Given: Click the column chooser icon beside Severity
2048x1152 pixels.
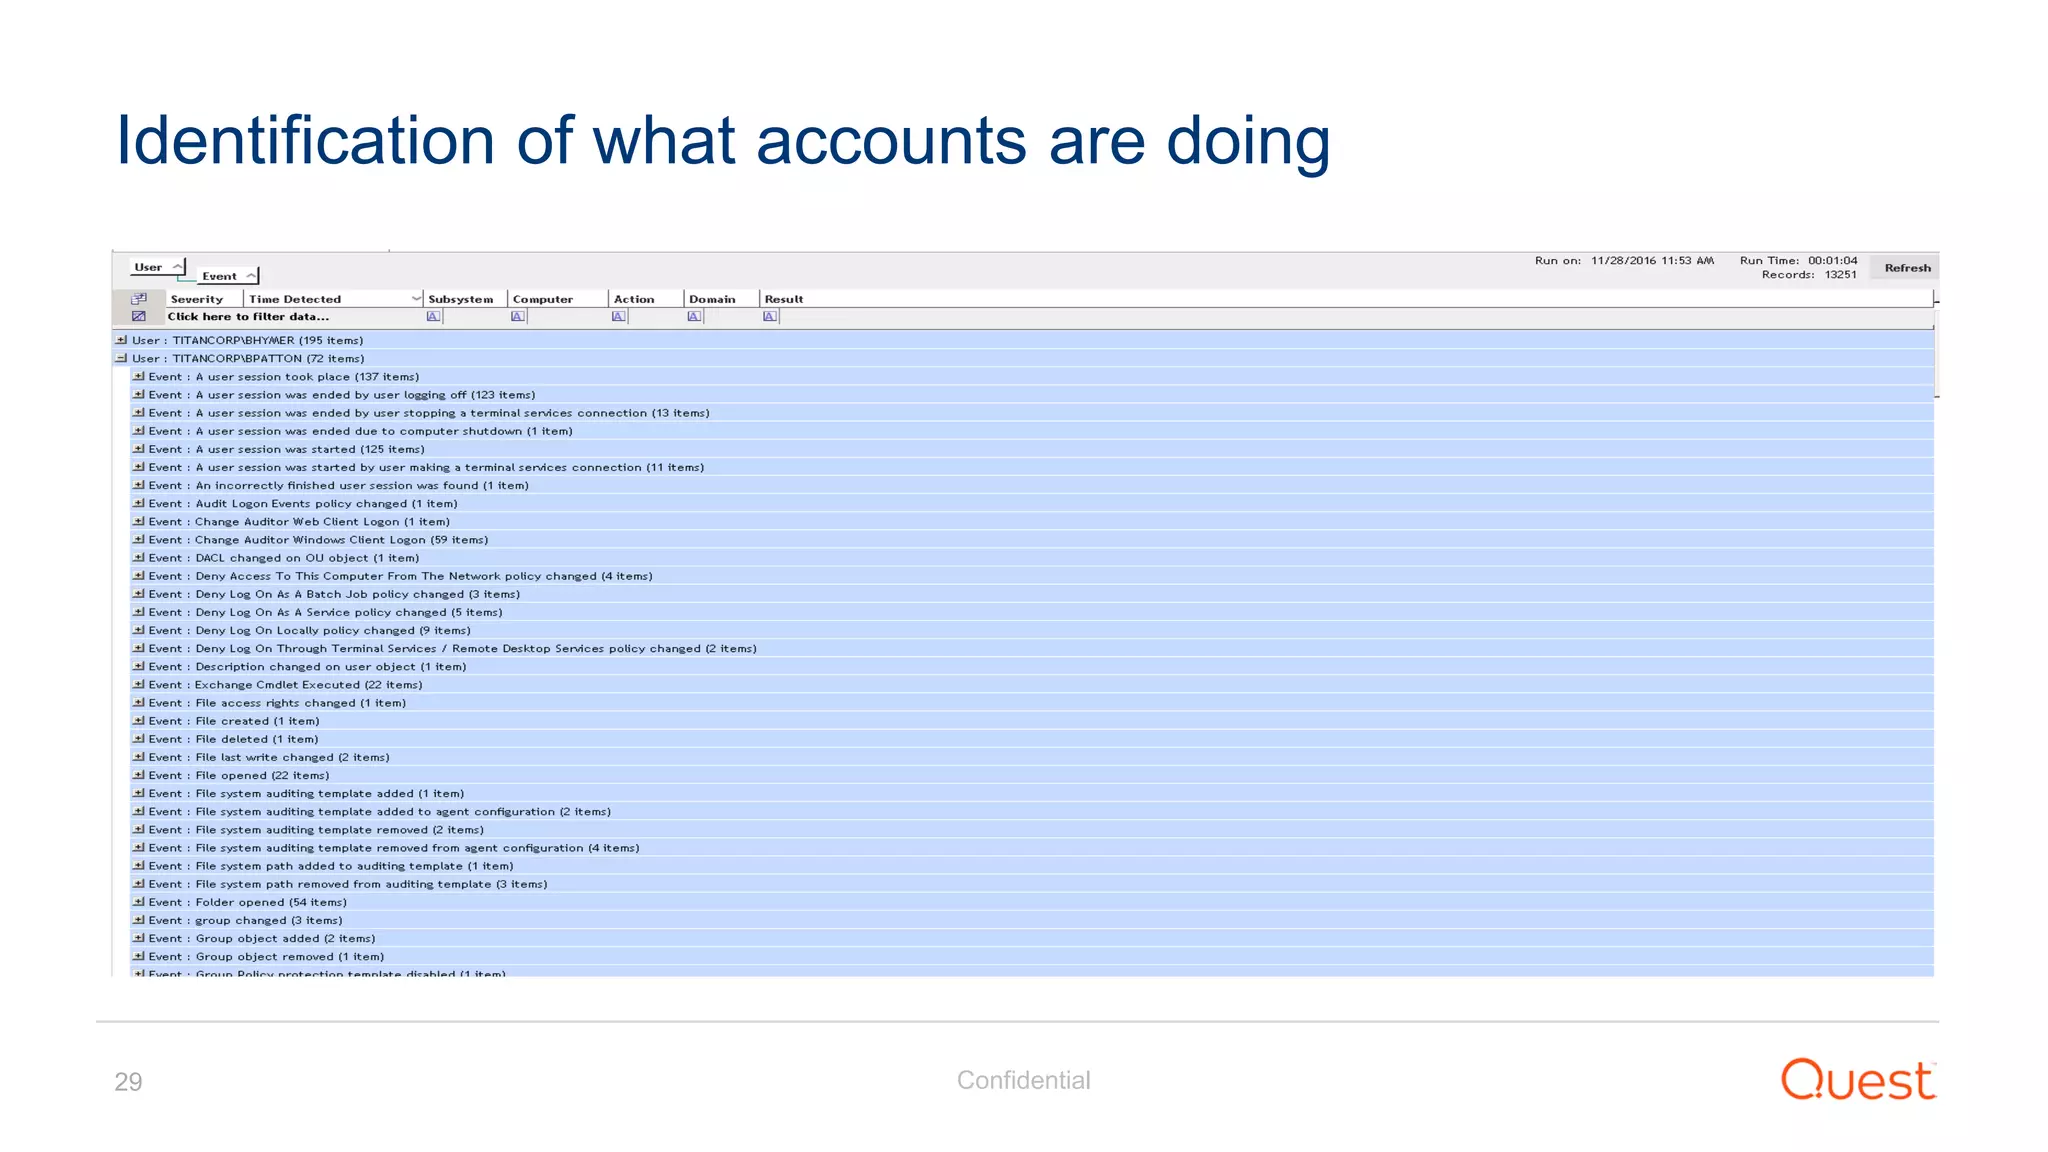Looking at the screenshot, I should coord(139,299).
